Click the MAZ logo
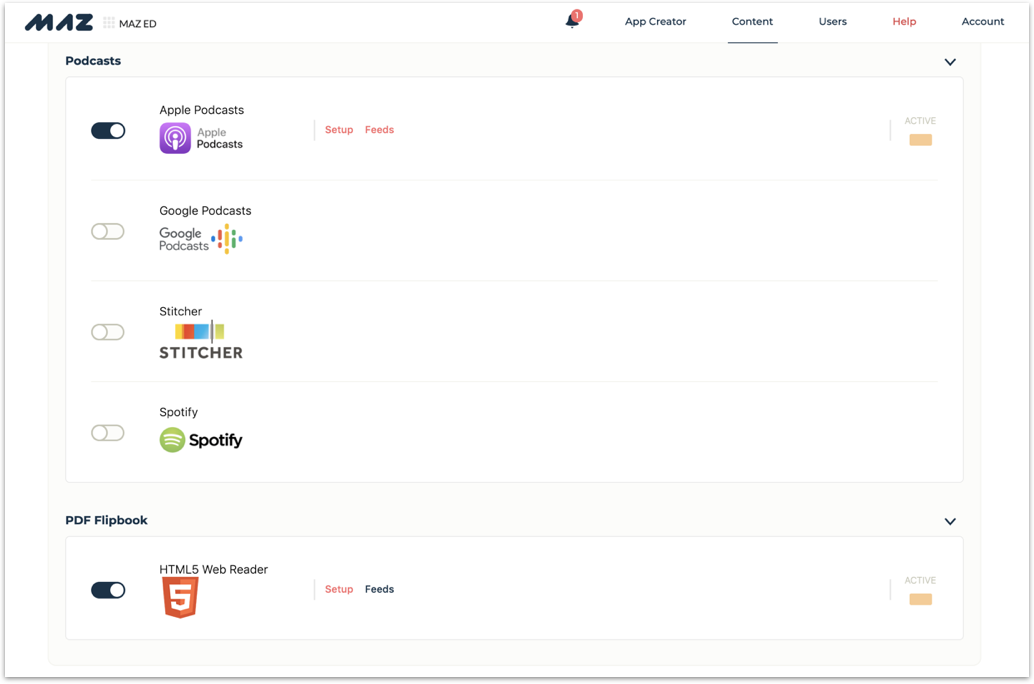The height and width of the screenshot is (684, 1034). (x=59, y=22)
